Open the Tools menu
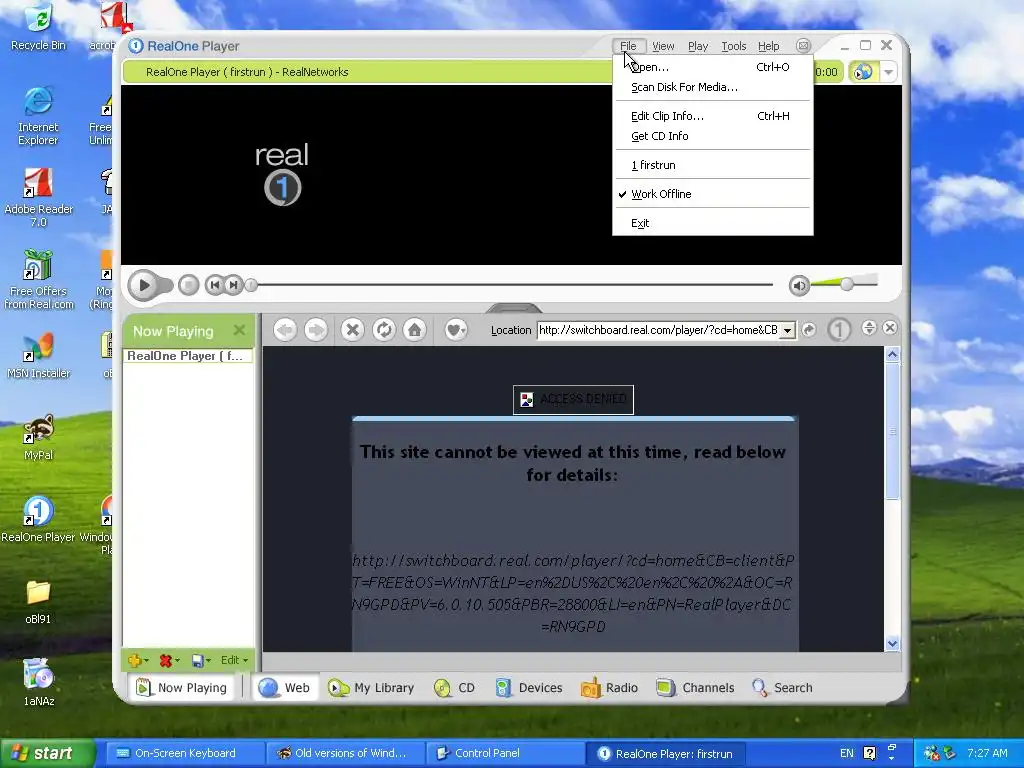The image size is (1024, 768). 733,46
